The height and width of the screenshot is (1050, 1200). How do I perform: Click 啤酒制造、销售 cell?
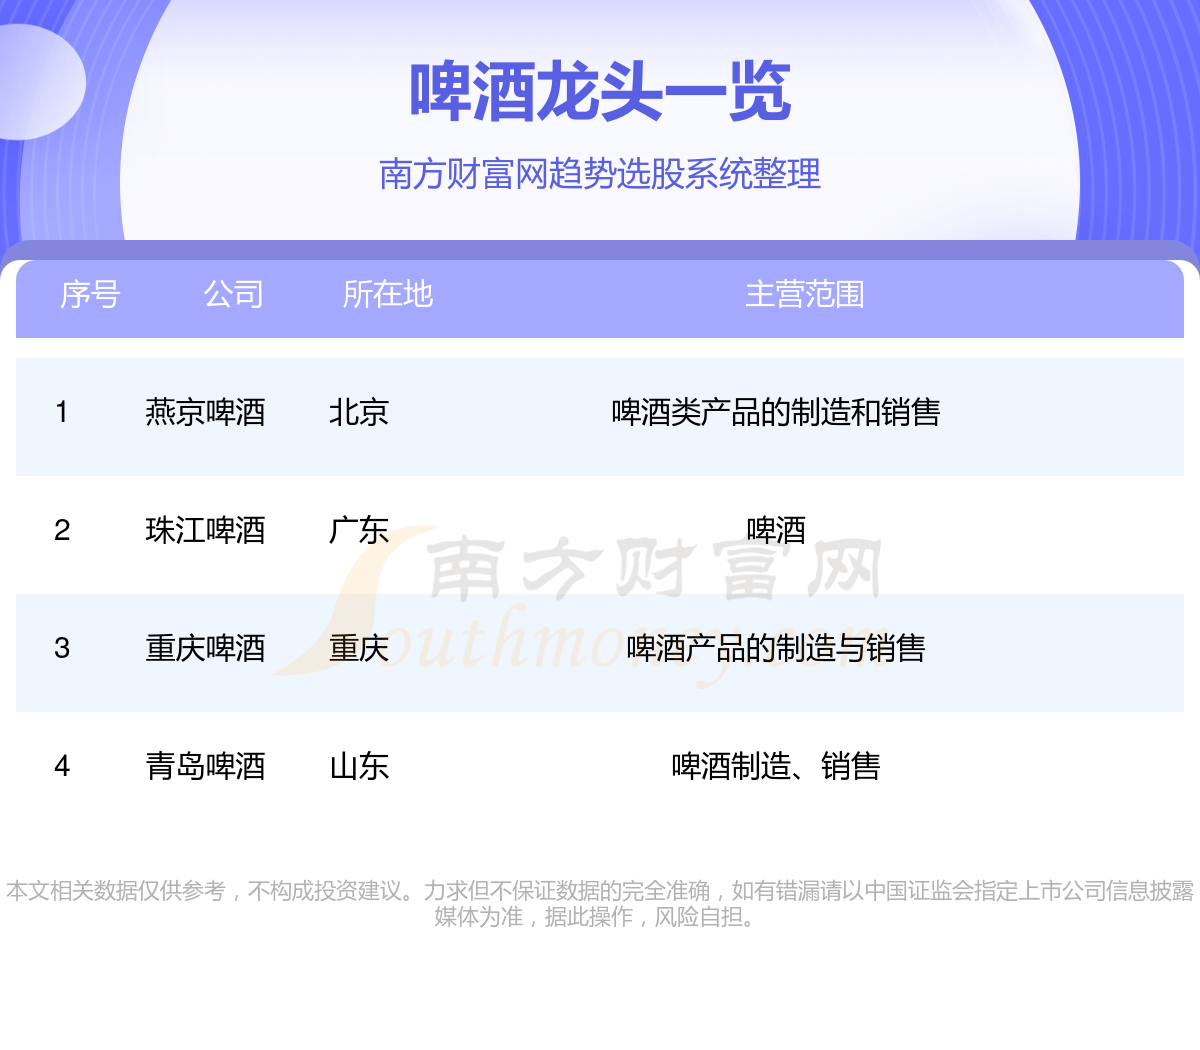tap(776, 766)
